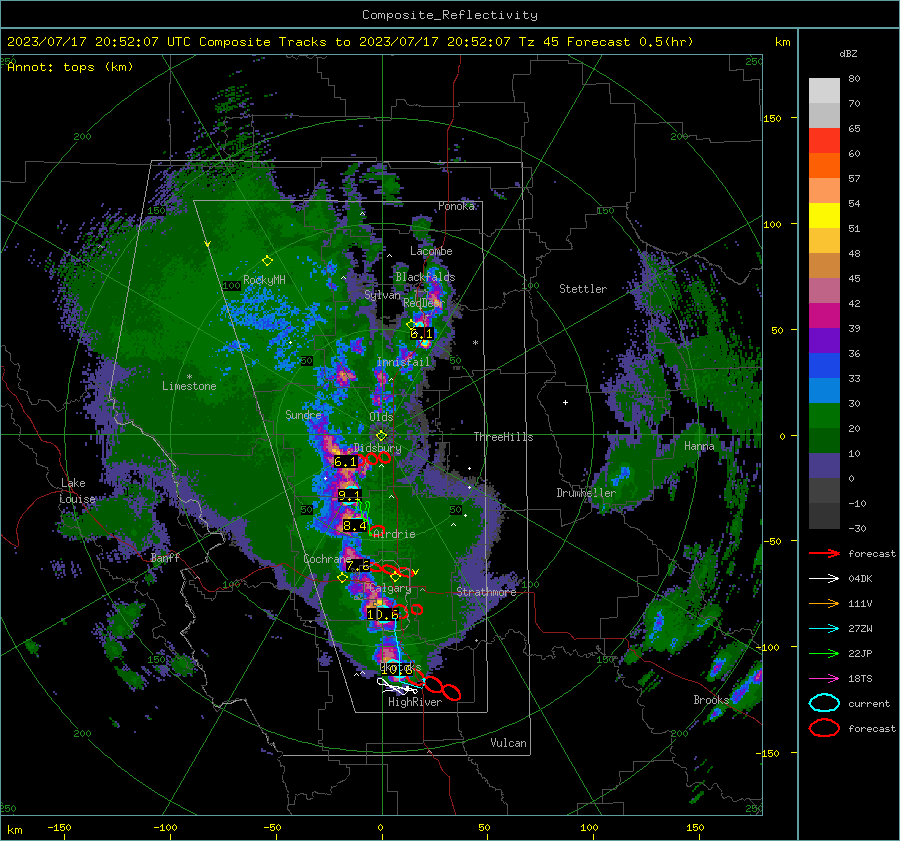This screenshot has width=900, height=841.
Task: Click the UTC Composite Tracks header line
Action: click(350, 42)
